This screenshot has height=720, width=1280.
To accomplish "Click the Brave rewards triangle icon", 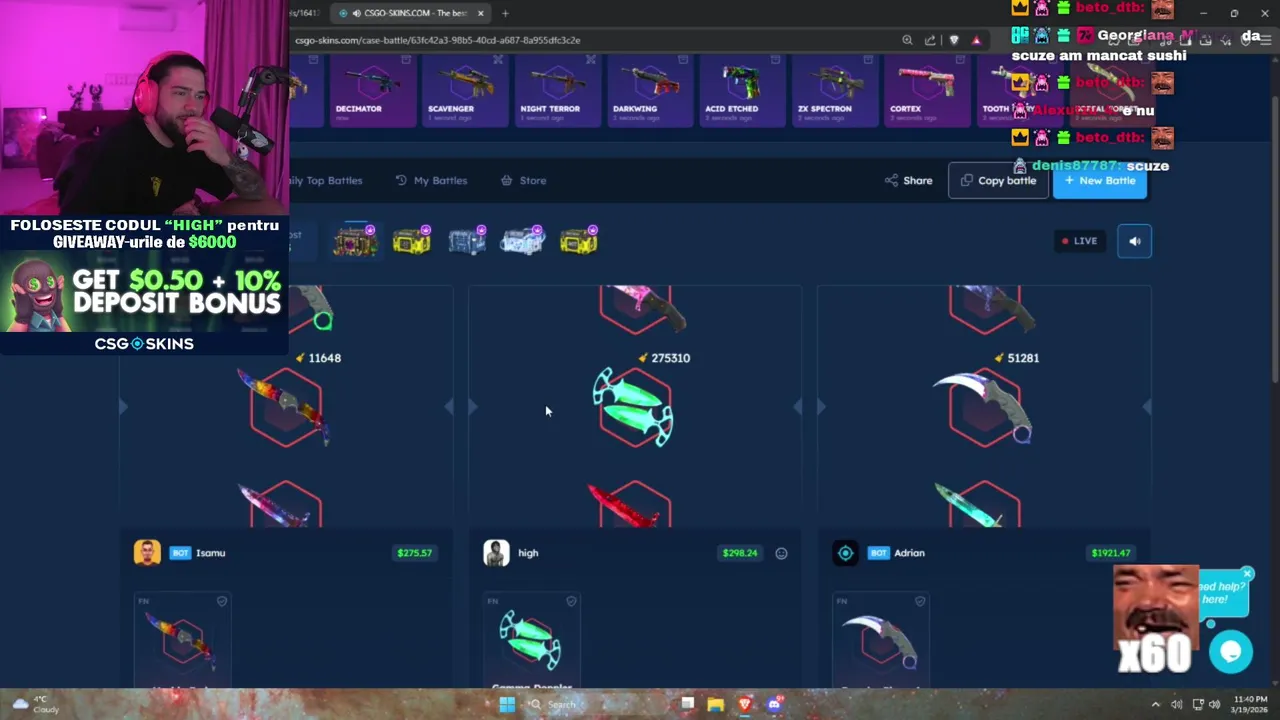I will point(976,40).
